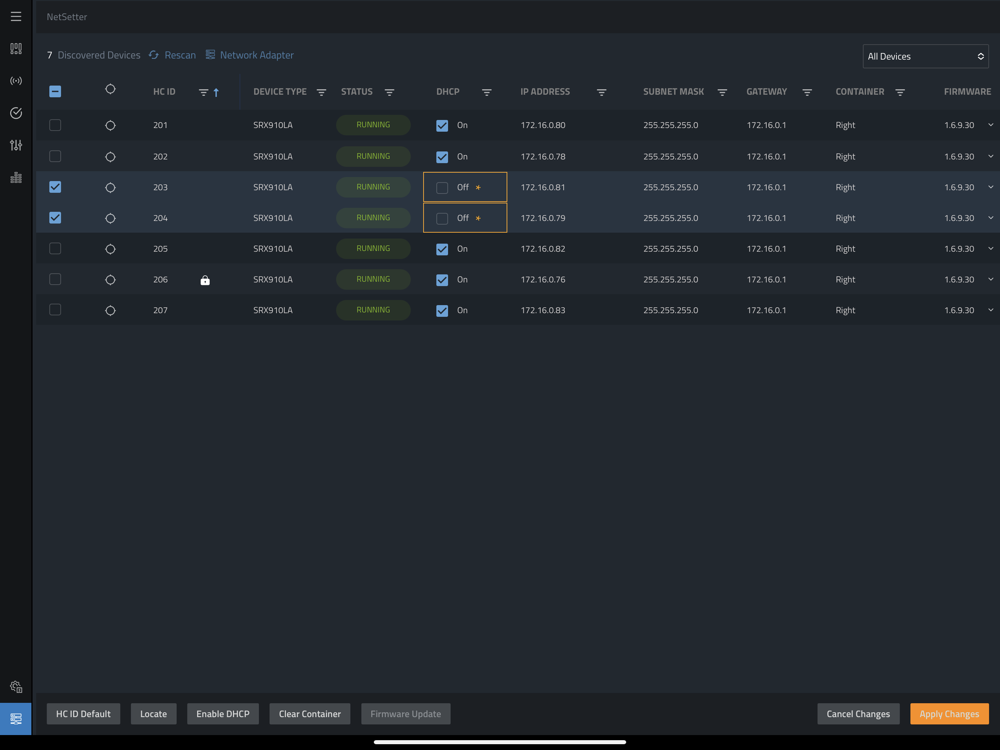This screenshot has height=750, width=1000.
Task: Click IP address 172.16.0.79
Action: [543, 218]
